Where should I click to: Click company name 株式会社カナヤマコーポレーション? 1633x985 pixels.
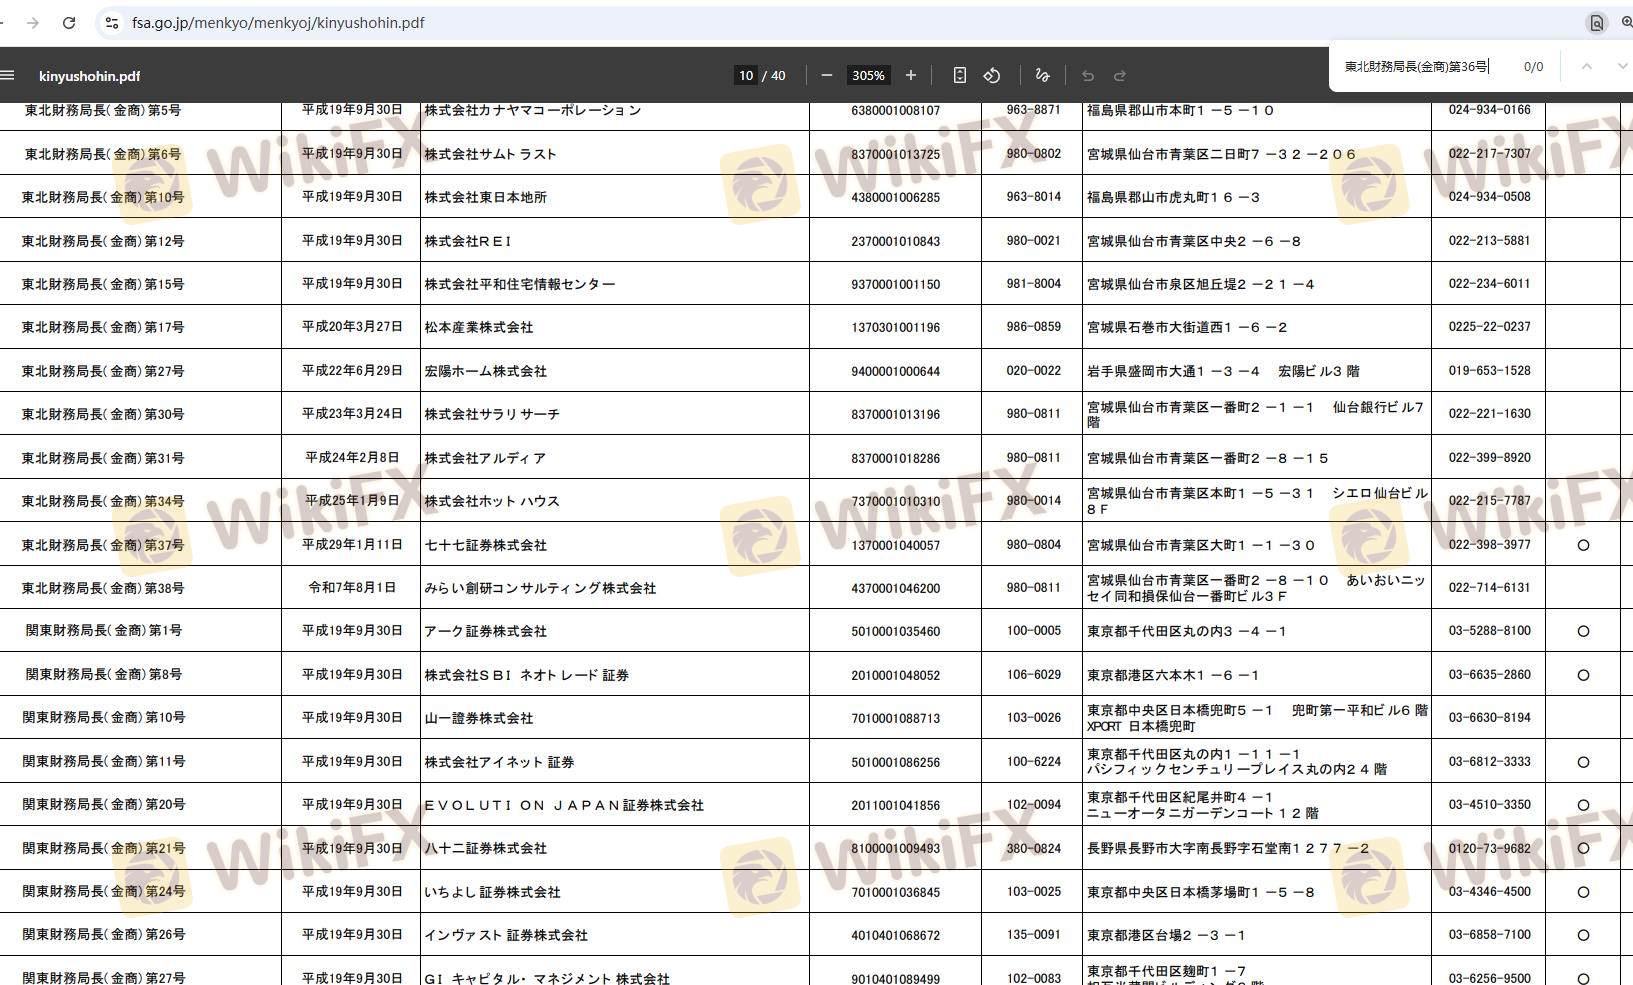533,110
